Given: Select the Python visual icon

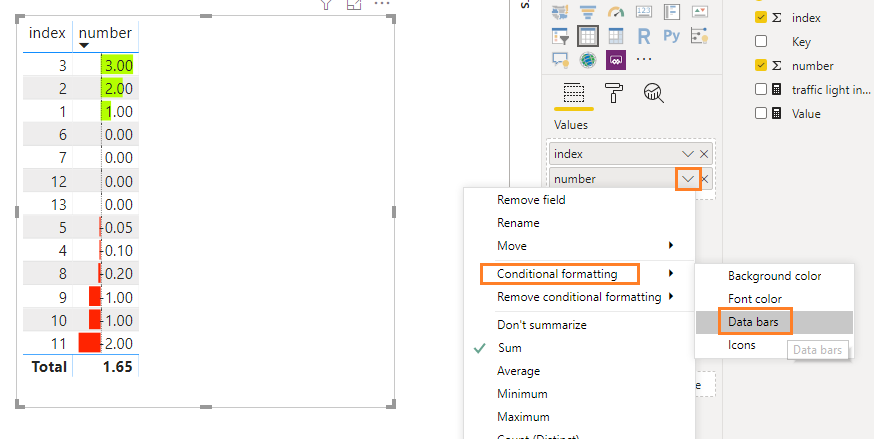Looking at the screenshot, I should (672, 36).
